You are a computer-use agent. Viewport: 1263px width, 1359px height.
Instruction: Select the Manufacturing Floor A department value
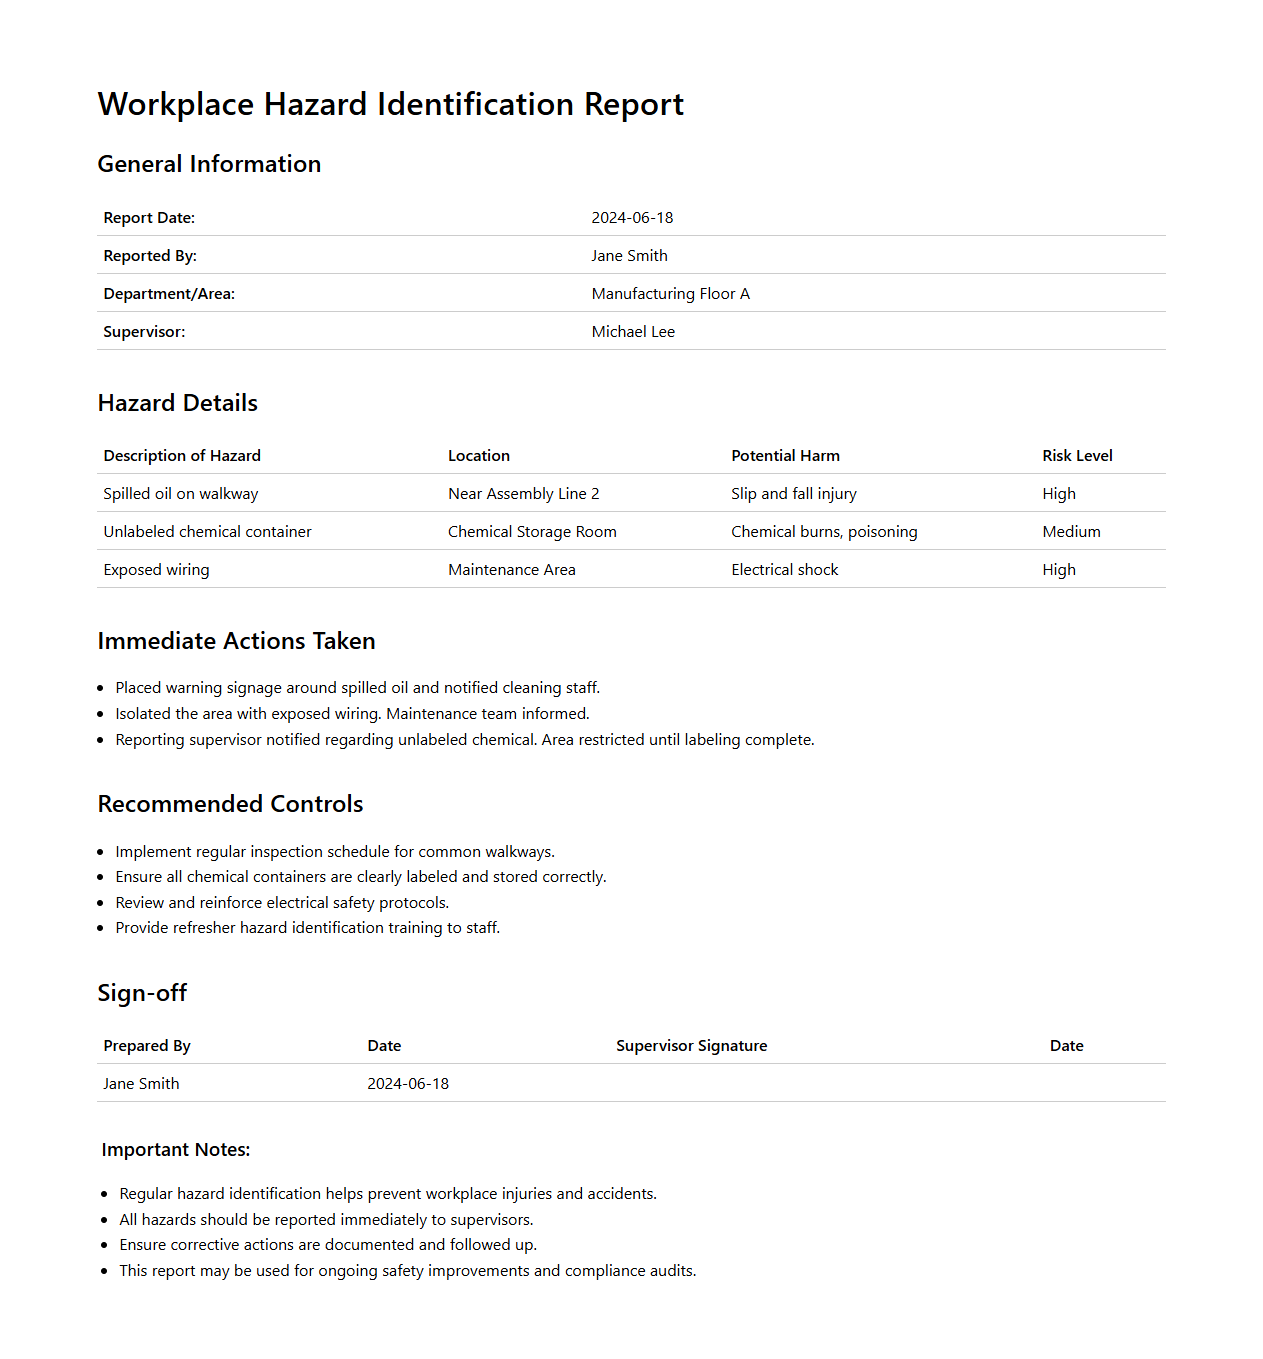point(670,294)
